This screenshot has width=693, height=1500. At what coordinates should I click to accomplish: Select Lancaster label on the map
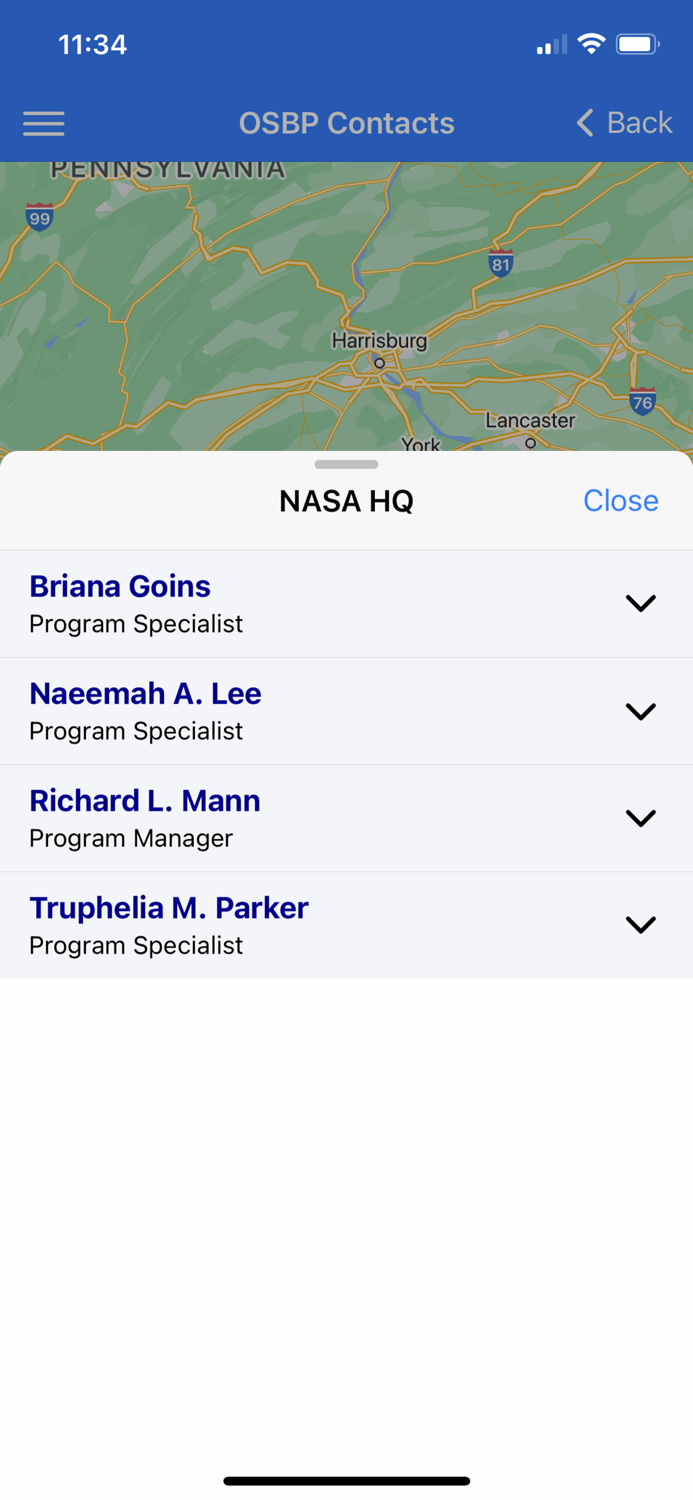click(x=531, y=420)
